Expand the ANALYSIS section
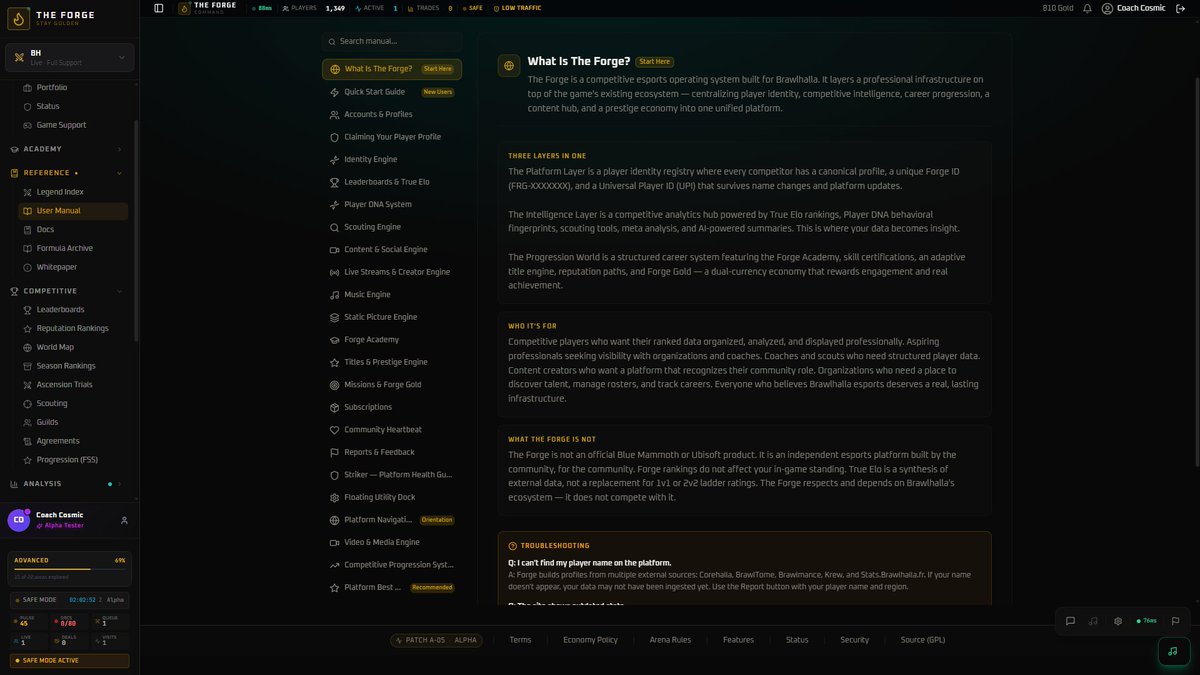 69,484
